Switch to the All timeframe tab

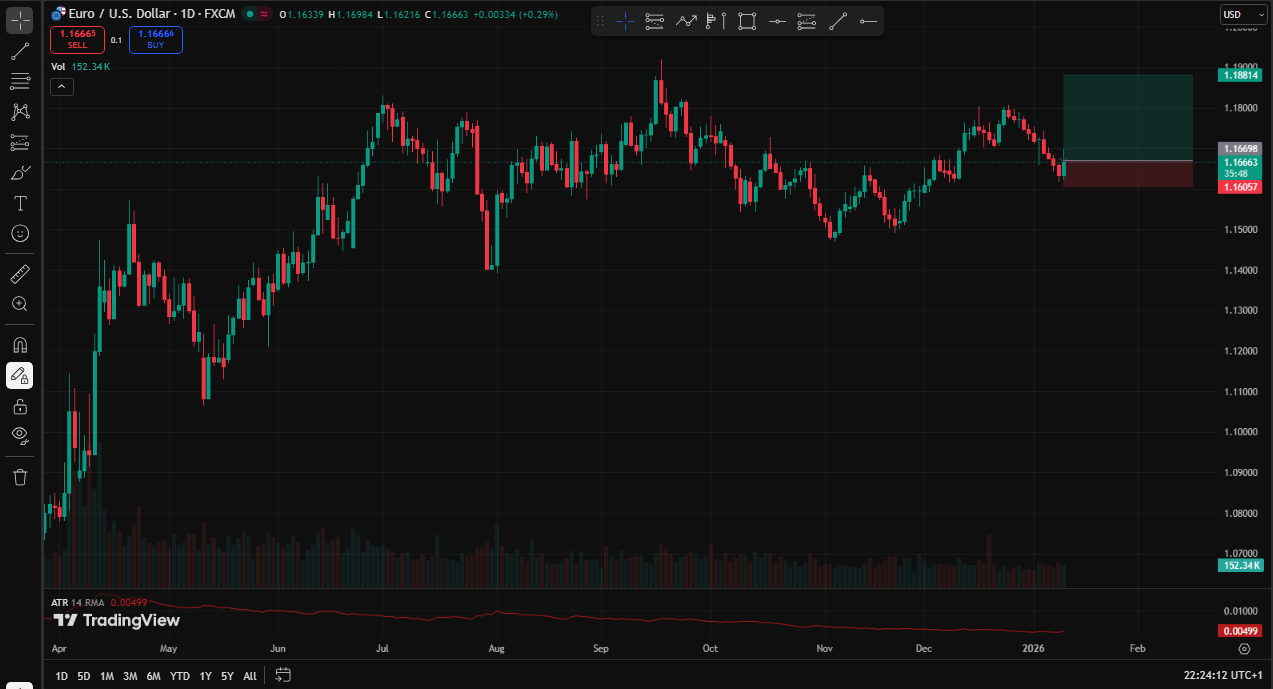(x=249, y=676)
